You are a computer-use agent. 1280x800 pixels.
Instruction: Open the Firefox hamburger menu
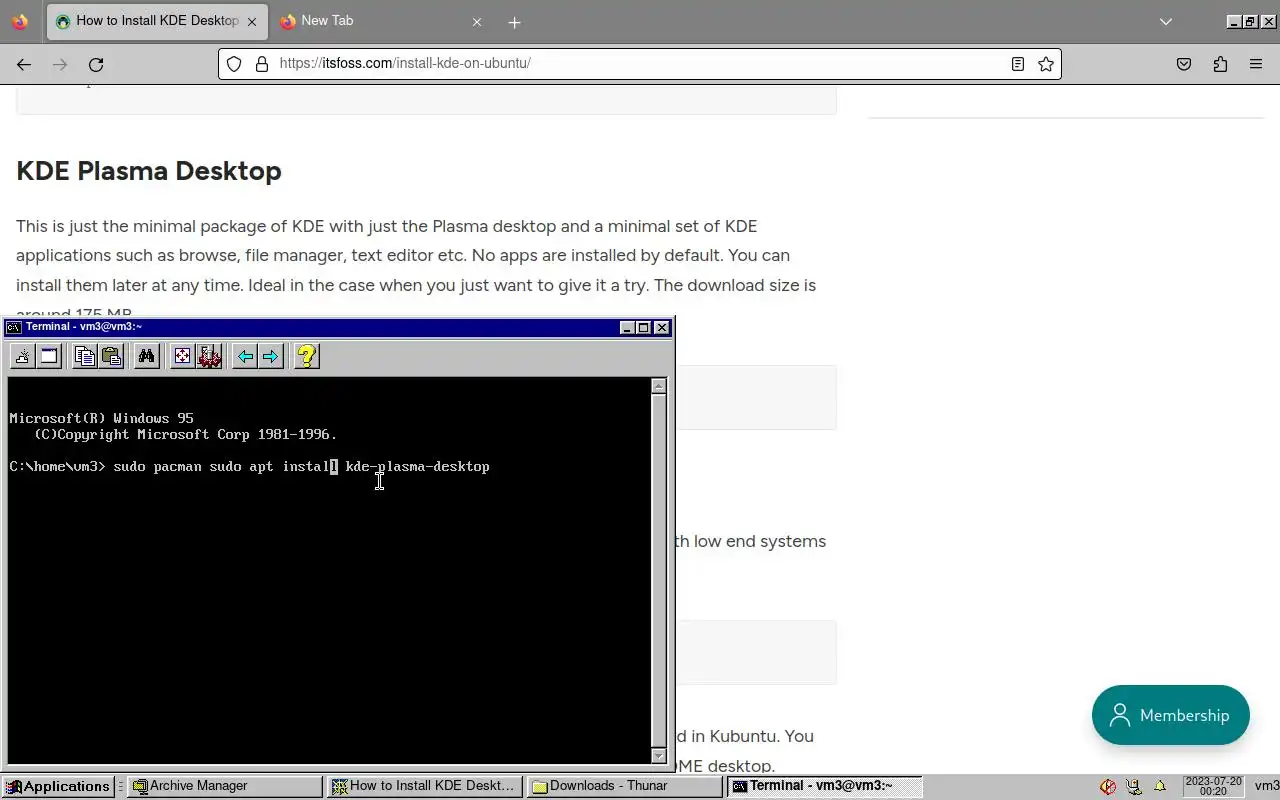1256,64
